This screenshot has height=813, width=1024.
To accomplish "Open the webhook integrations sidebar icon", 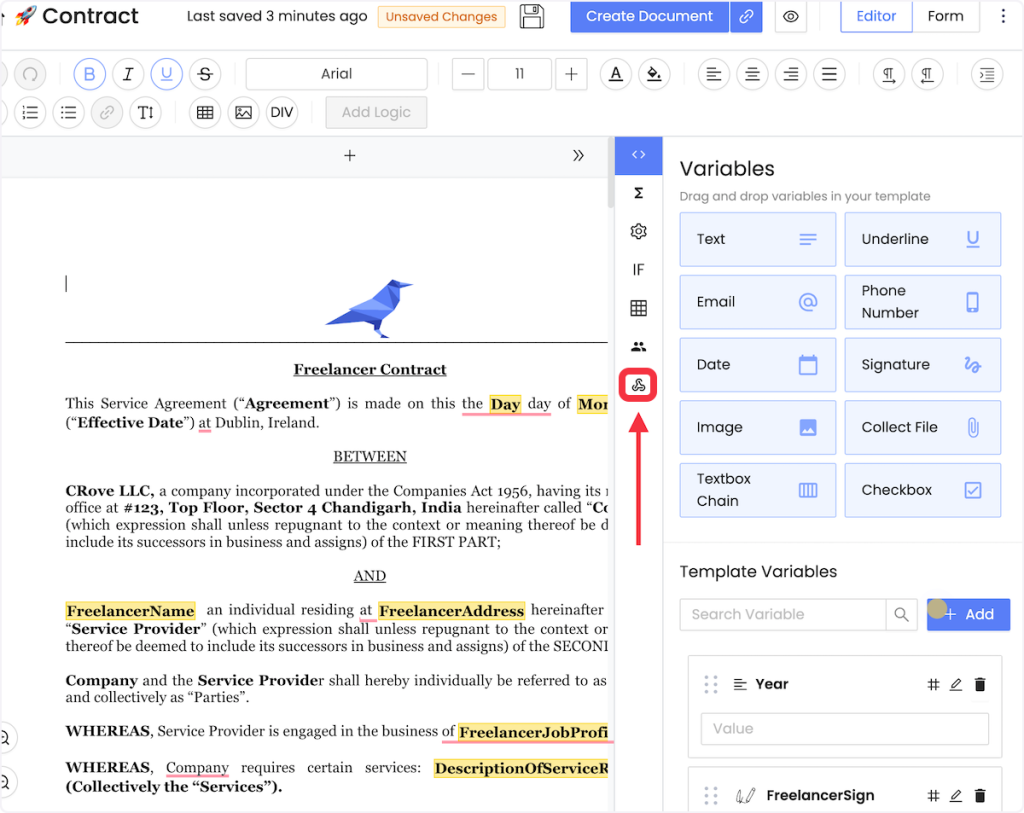I will pyautogui.click(x=638, y=385).
